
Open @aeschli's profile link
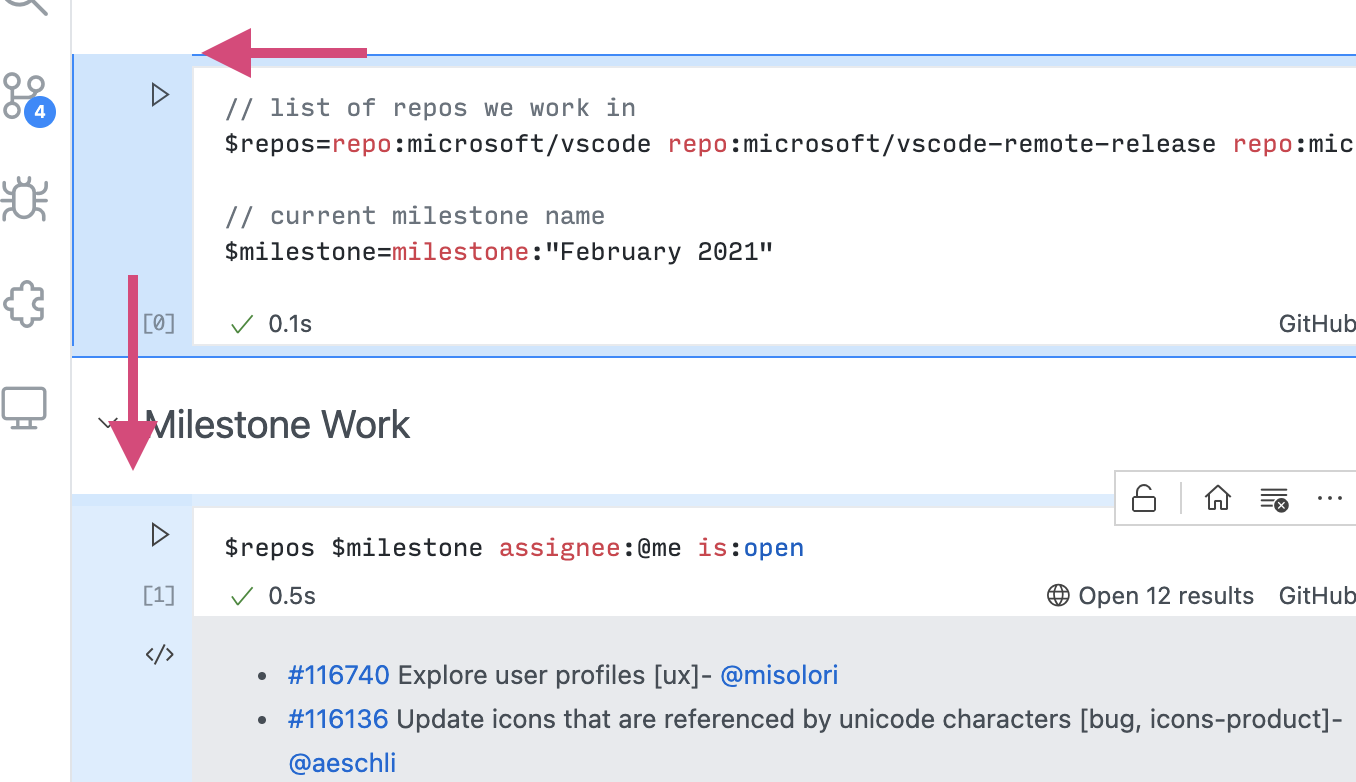coord(343,762)
